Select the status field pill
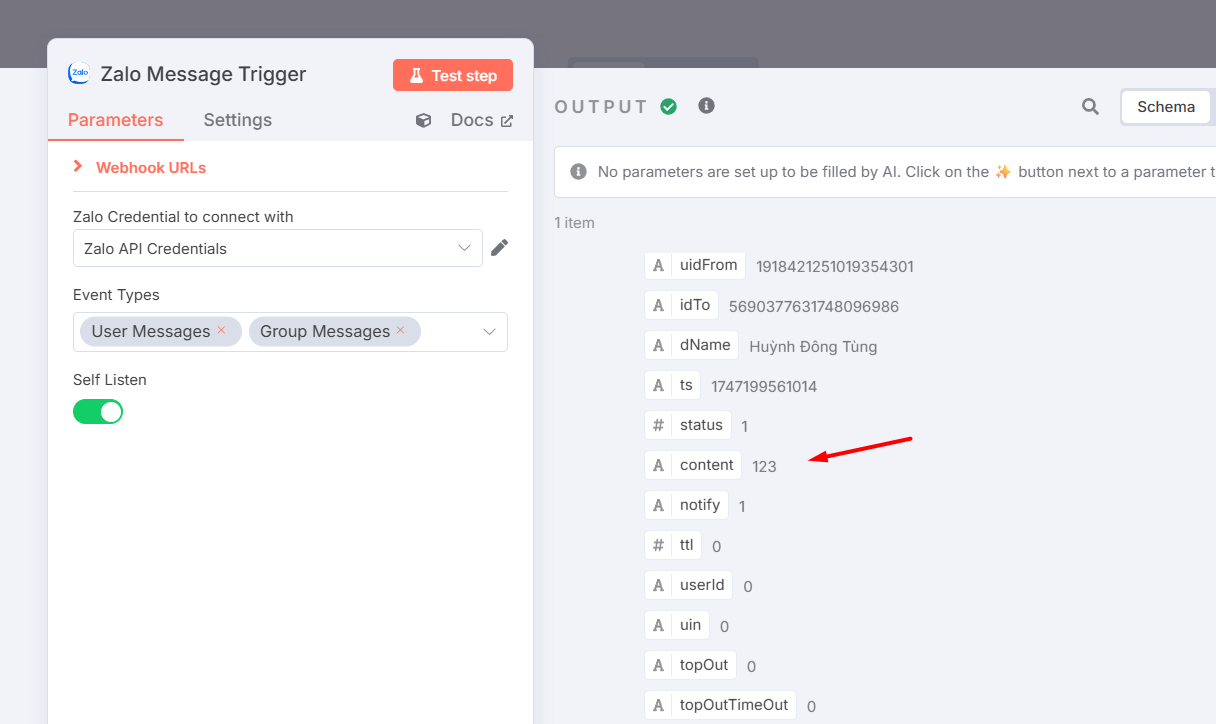The image size is (1216, 724). (688, 425)
